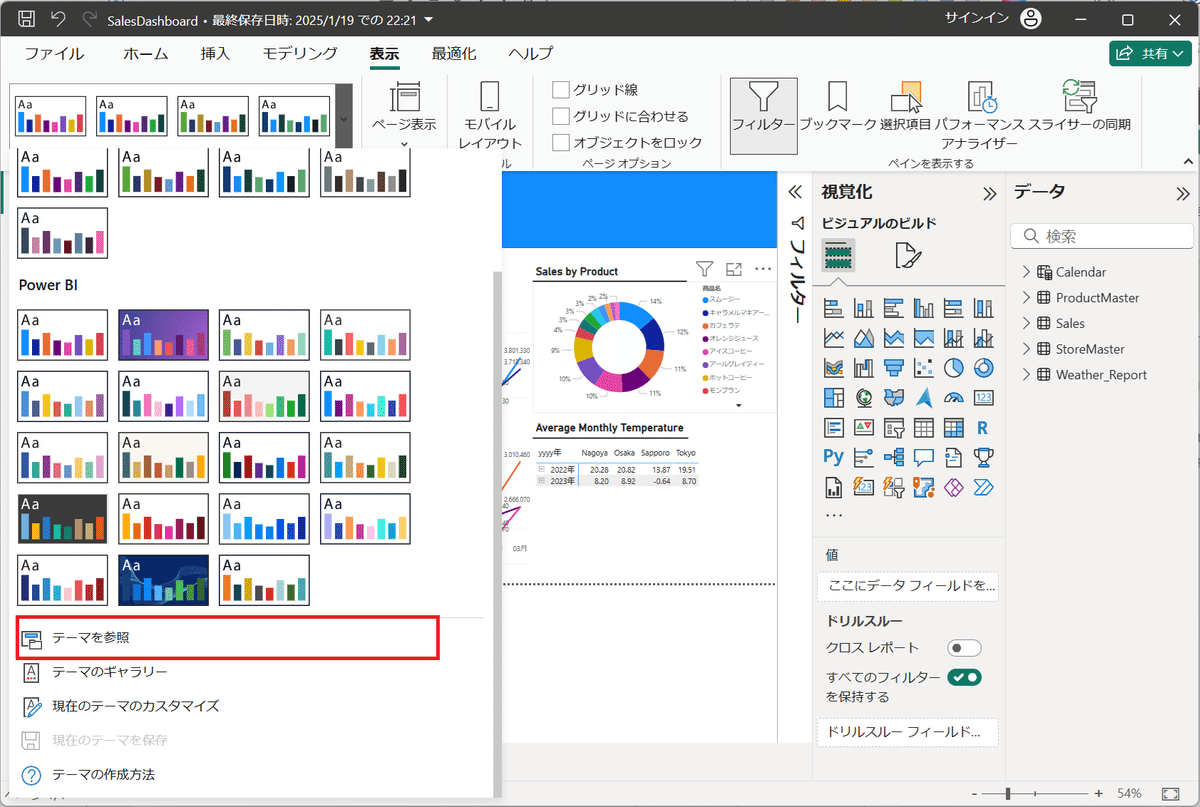Select the area chart visual icon
Image resolution: width=1200 pixels, height=807 pixels.
point(863,338)
